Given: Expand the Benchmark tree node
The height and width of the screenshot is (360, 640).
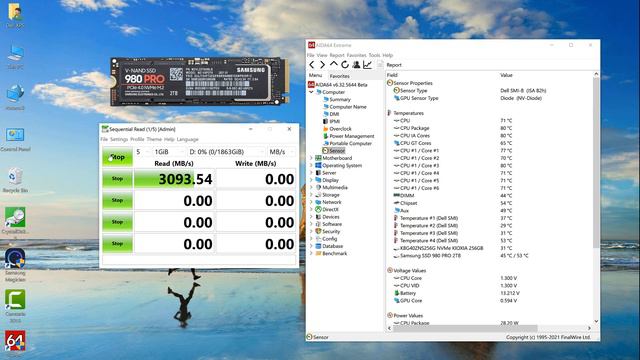Looking at the screenshot, I should 311,253.
